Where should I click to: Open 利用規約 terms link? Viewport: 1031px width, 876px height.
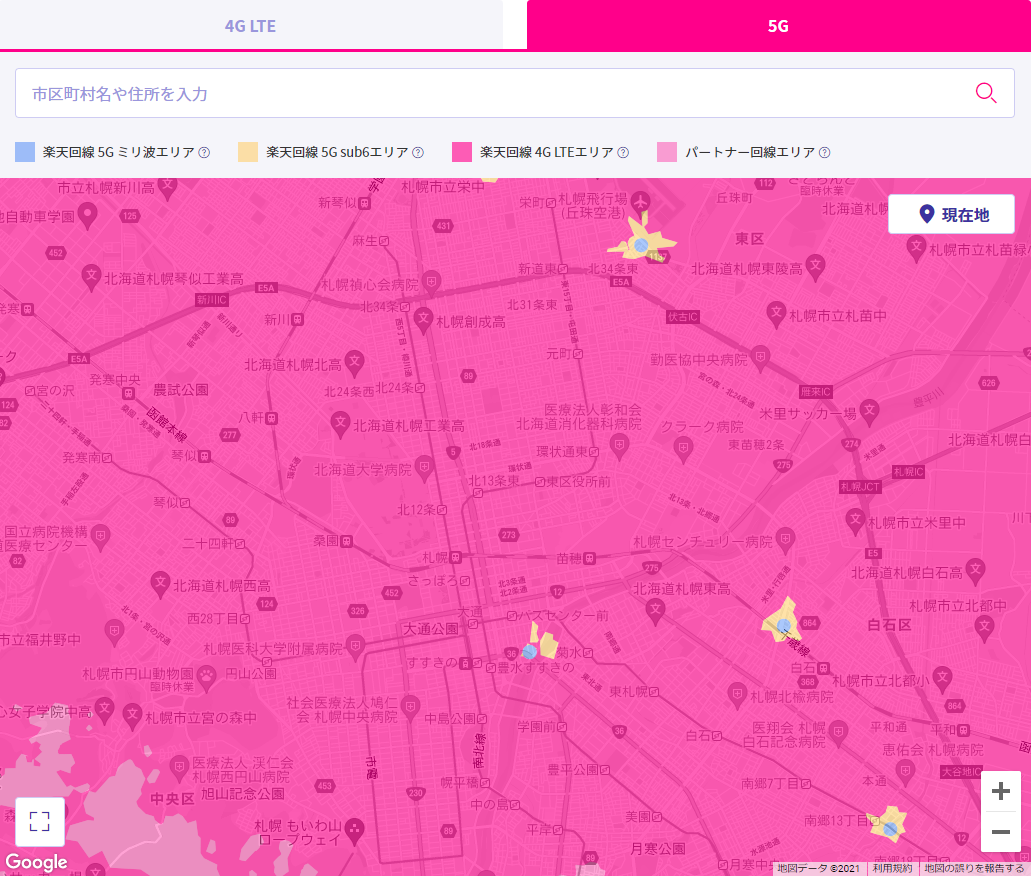[x=892, y=869]
